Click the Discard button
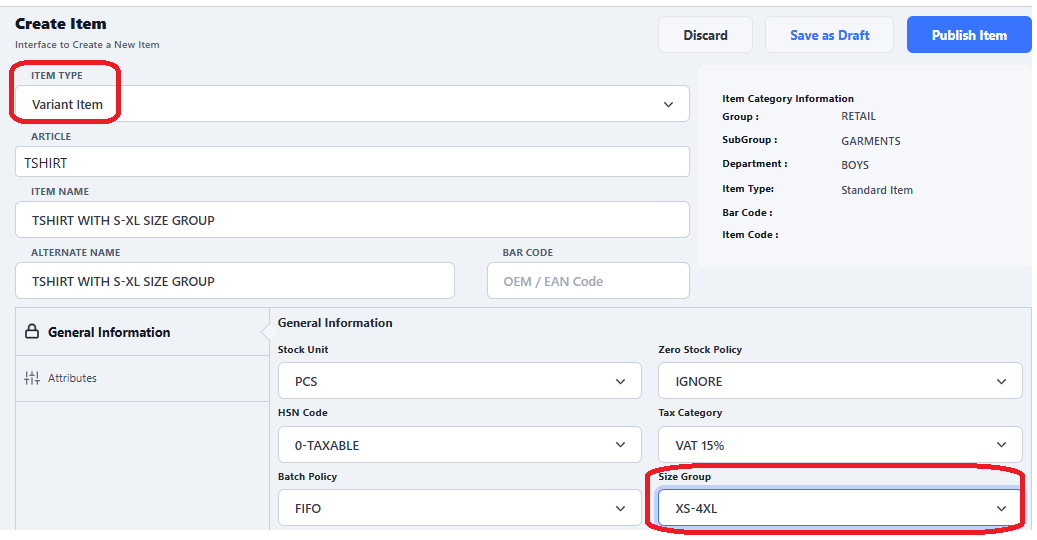 pos(705,35)
